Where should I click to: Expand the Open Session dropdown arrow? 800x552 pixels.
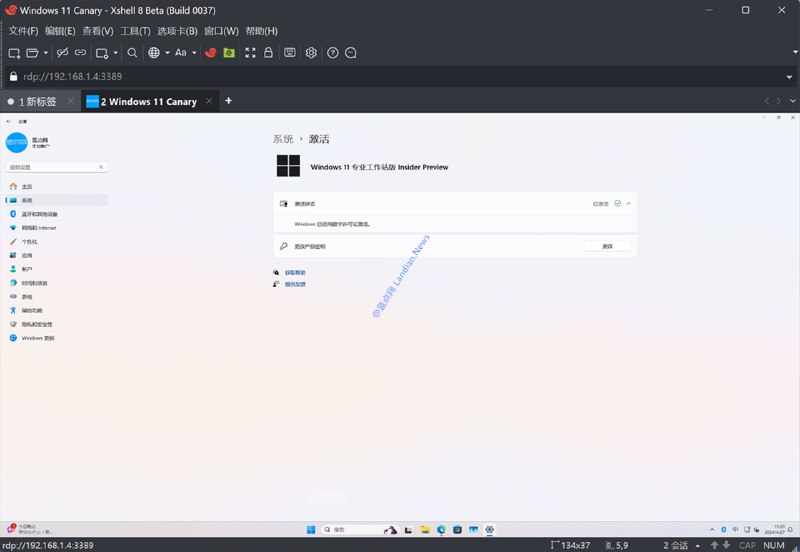coord(45,53)
